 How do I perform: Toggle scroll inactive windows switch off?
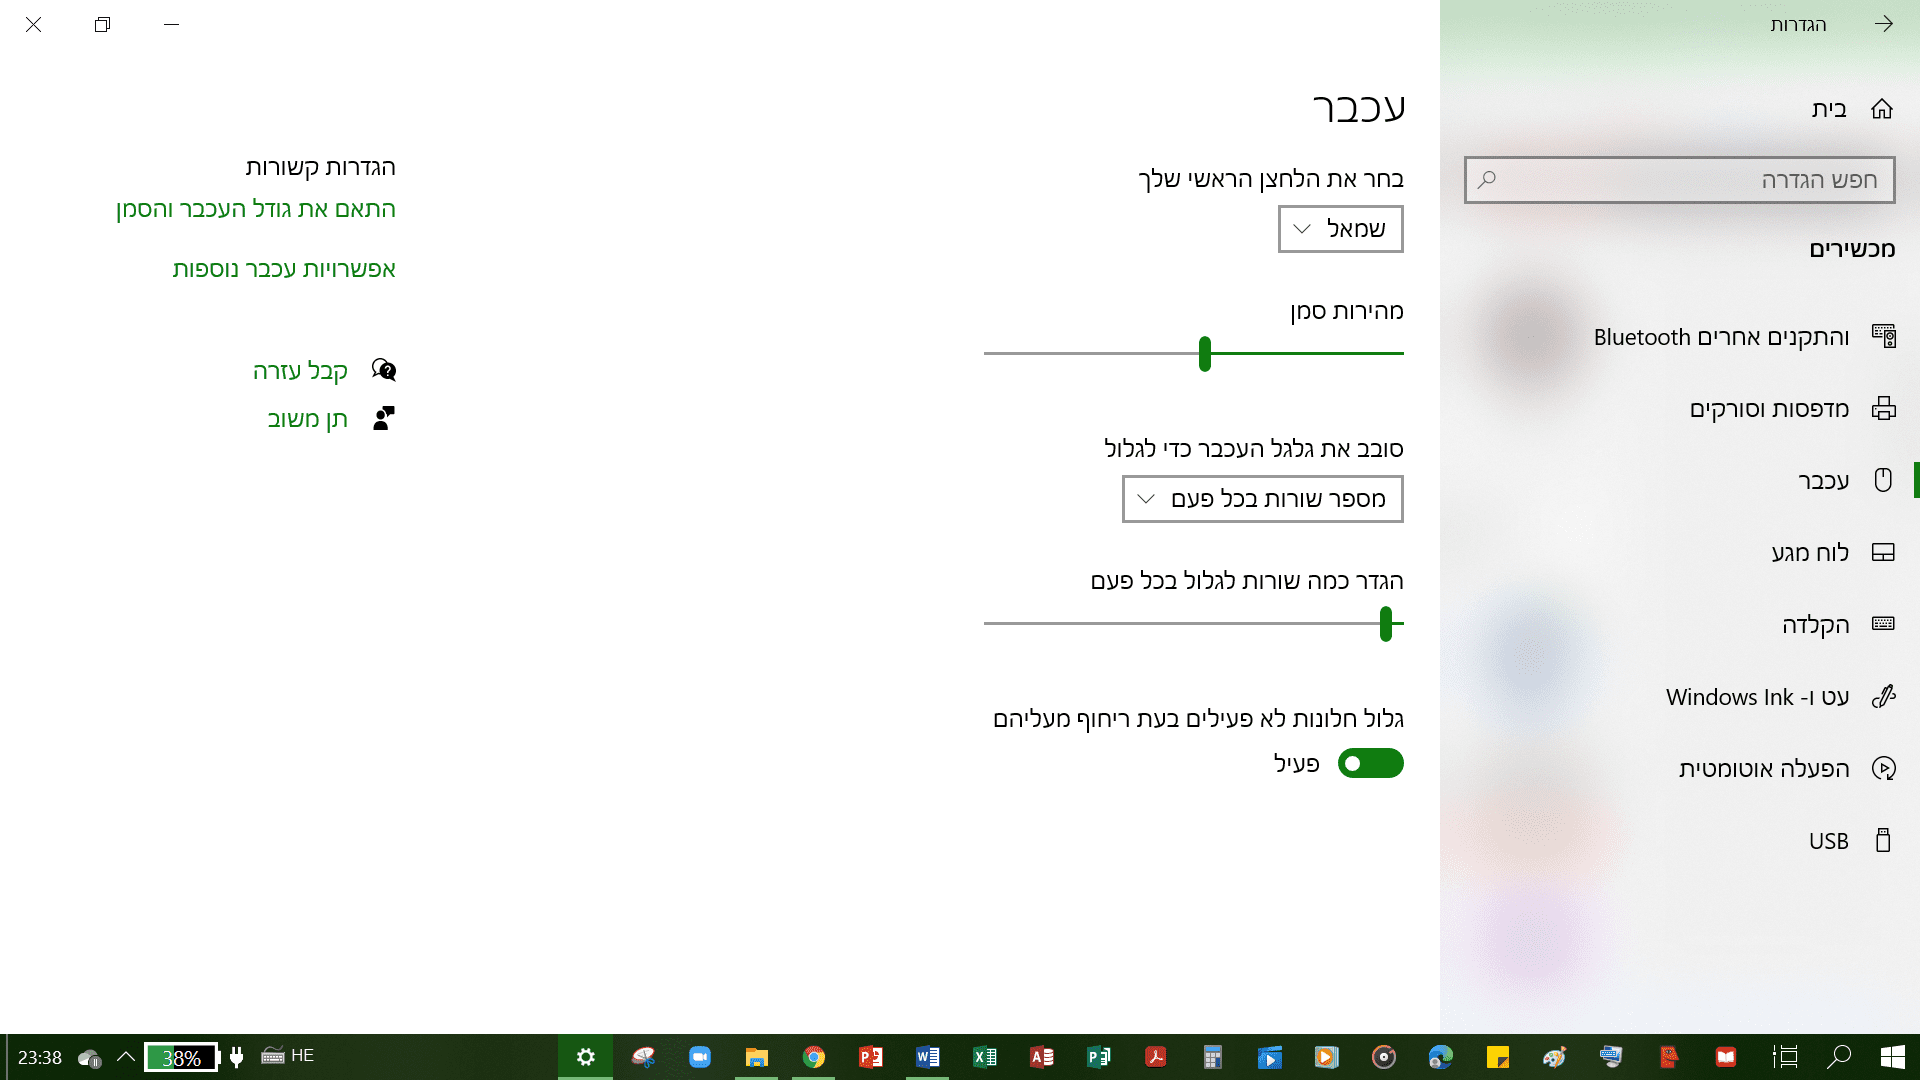1370,764
